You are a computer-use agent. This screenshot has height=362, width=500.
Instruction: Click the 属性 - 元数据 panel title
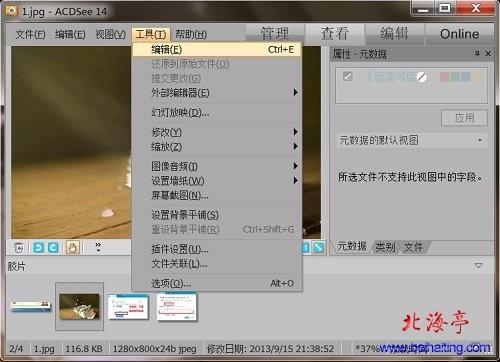click(359, 54)
